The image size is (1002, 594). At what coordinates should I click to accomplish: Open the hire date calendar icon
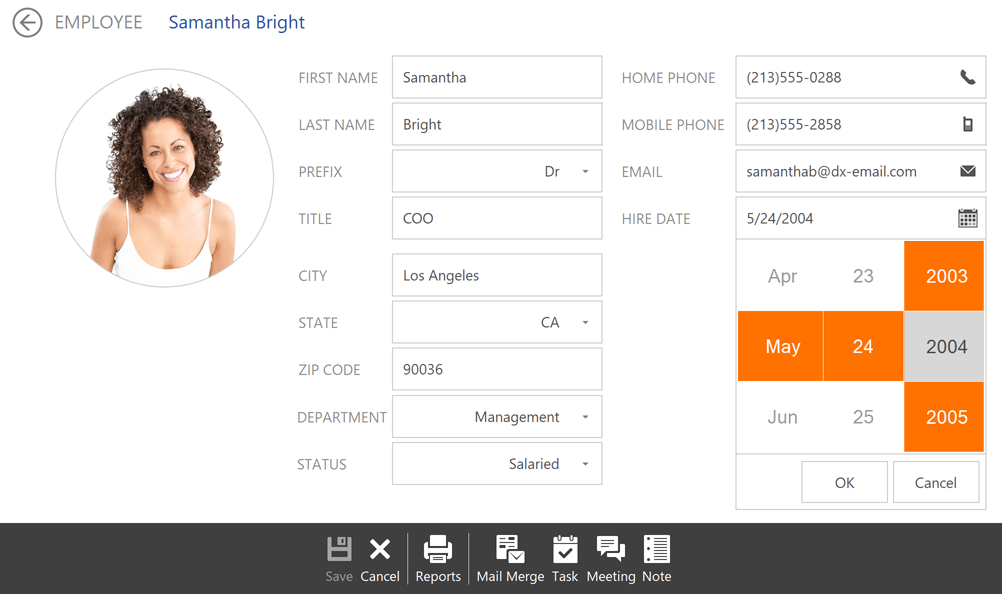967,218
